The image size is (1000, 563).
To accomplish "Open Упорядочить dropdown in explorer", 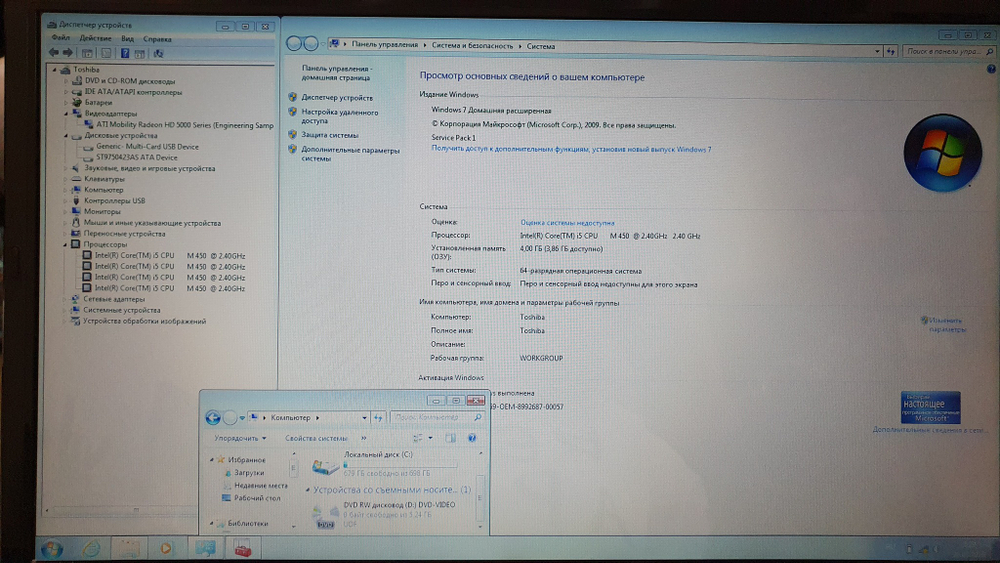I will pyautogui.click(x=240, y=438).
